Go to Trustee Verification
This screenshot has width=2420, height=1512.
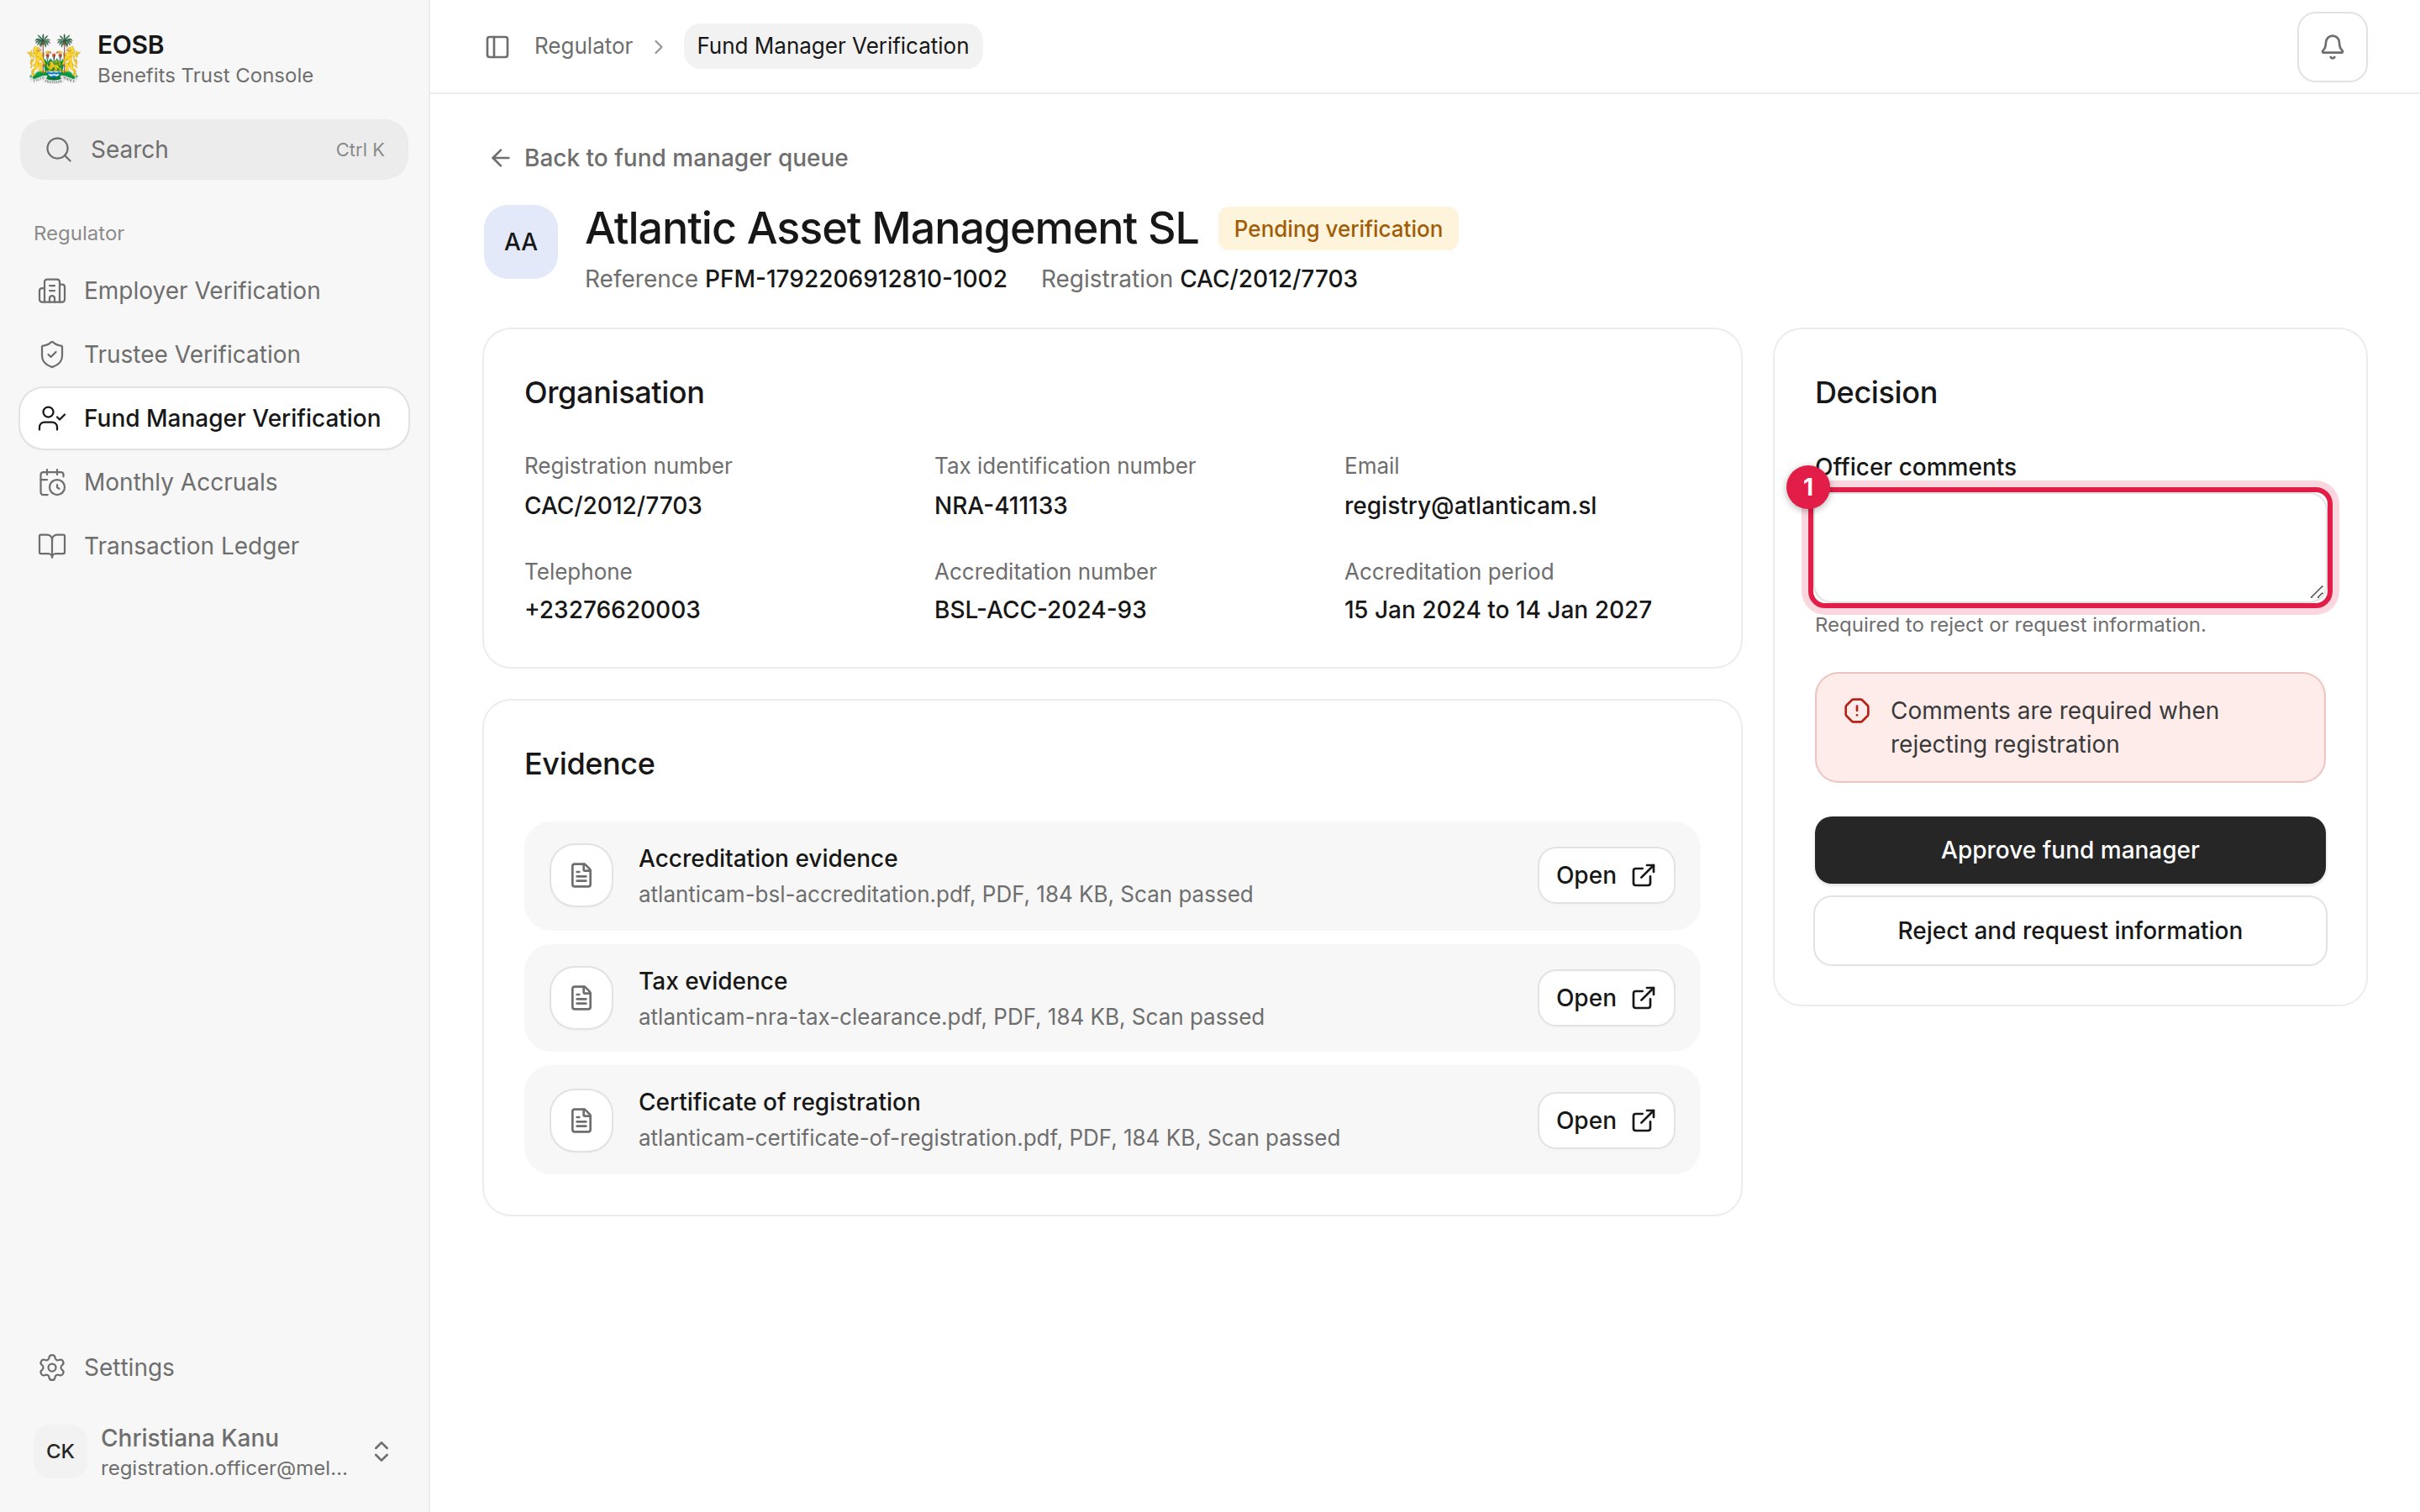pos(214,355)
